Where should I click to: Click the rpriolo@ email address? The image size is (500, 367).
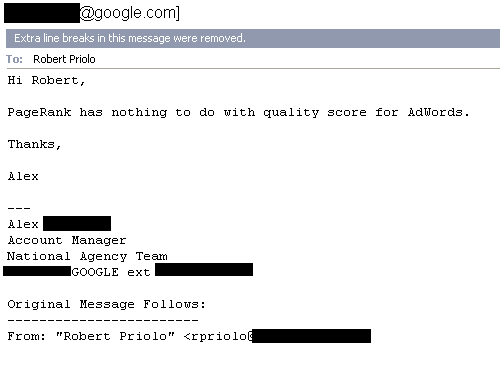219,336
